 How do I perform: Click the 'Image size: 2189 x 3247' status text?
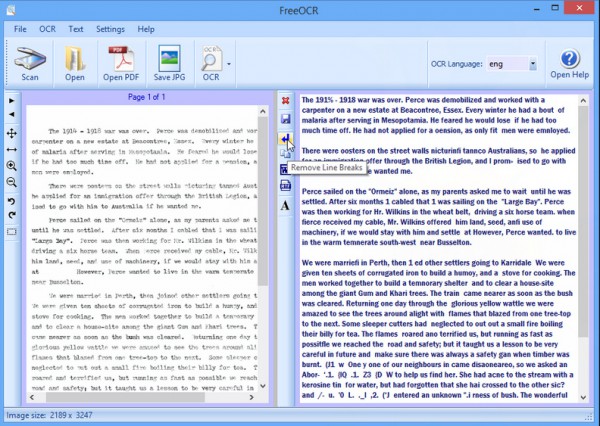49,415
